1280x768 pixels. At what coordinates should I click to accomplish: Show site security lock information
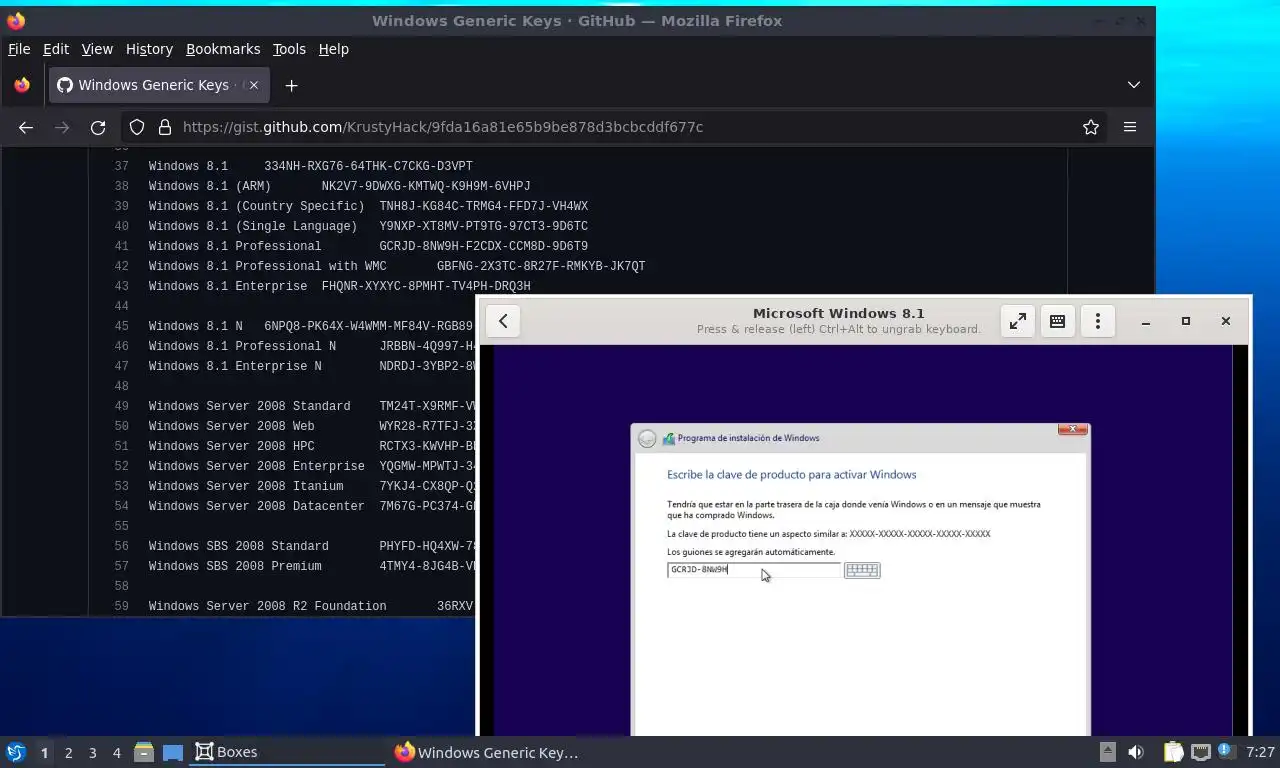[164, 127]
